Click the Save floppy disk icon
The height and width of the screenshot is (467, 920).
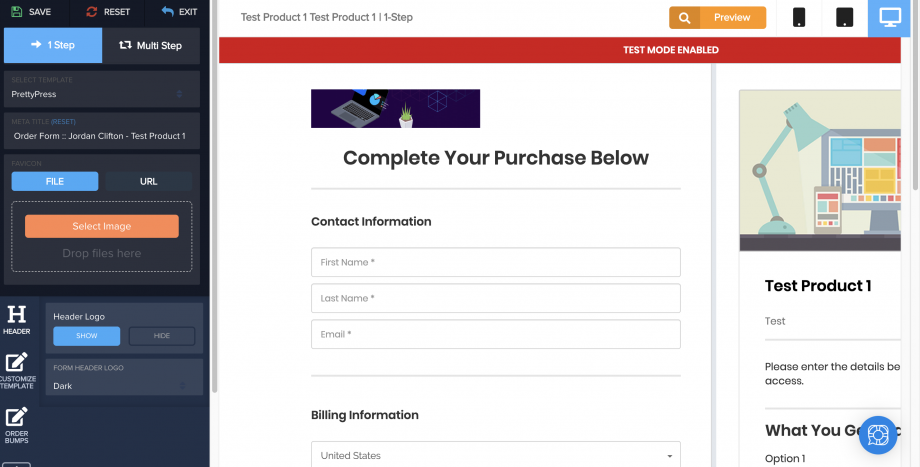tap(16, 12)
